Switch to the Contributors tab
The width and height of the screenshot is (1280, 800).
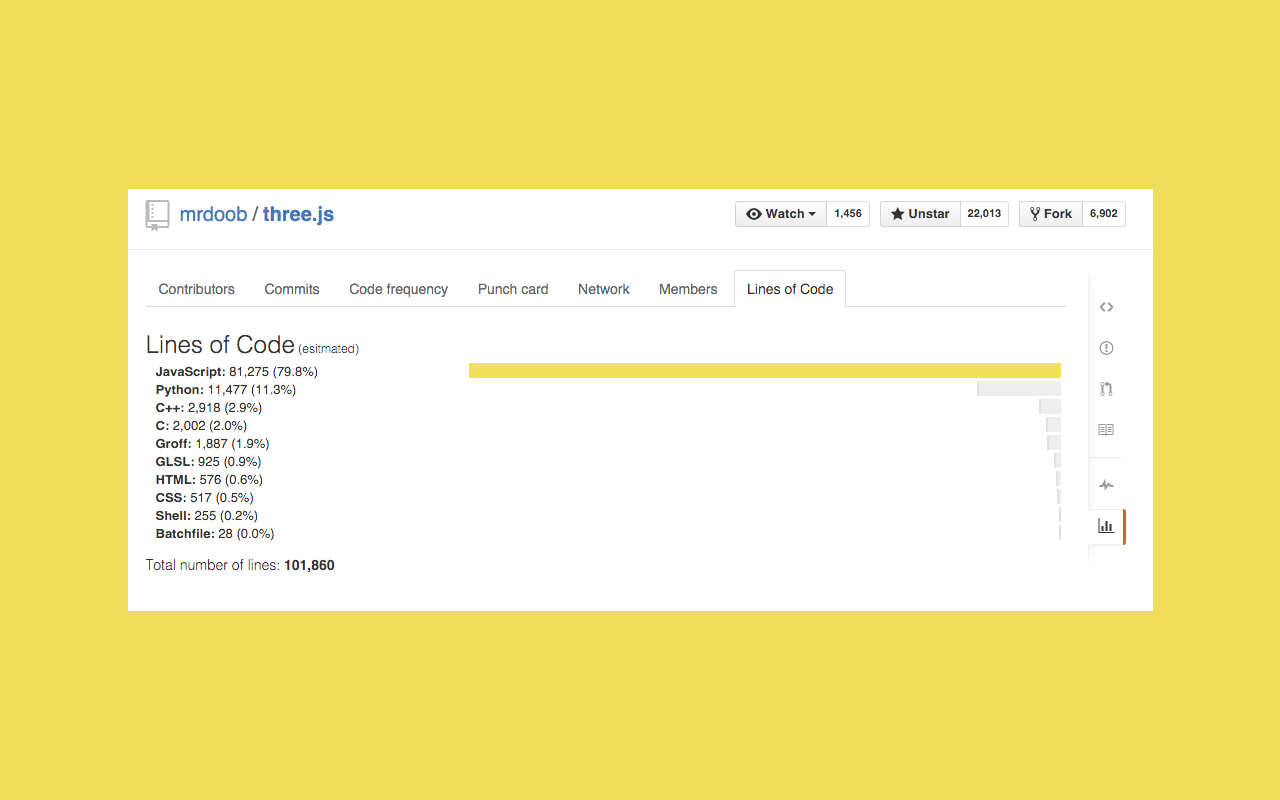(196, 289)
